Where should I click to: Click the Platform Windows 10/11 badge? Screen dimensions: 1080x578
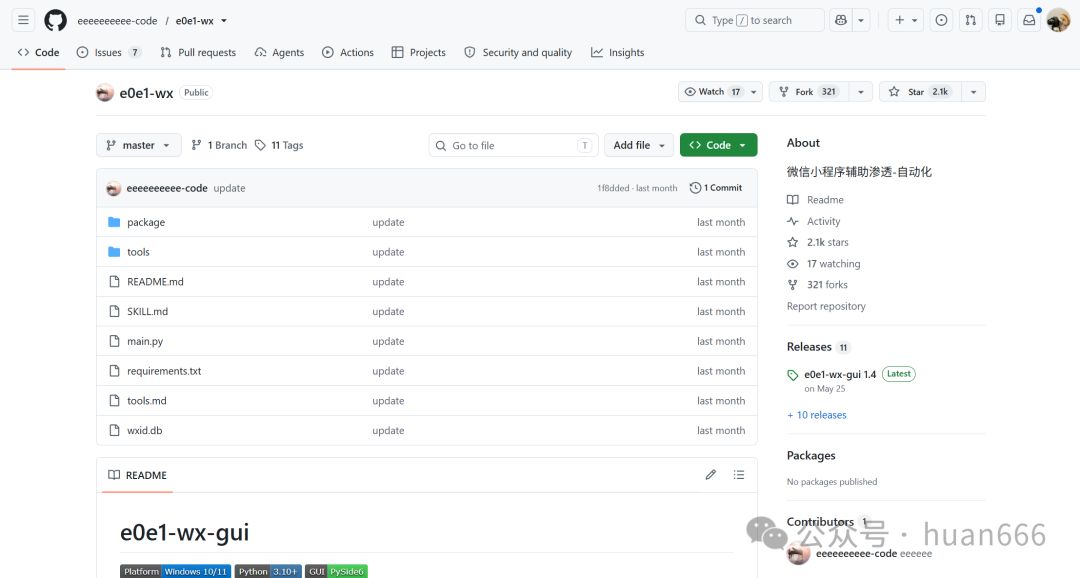click(176, 571)
